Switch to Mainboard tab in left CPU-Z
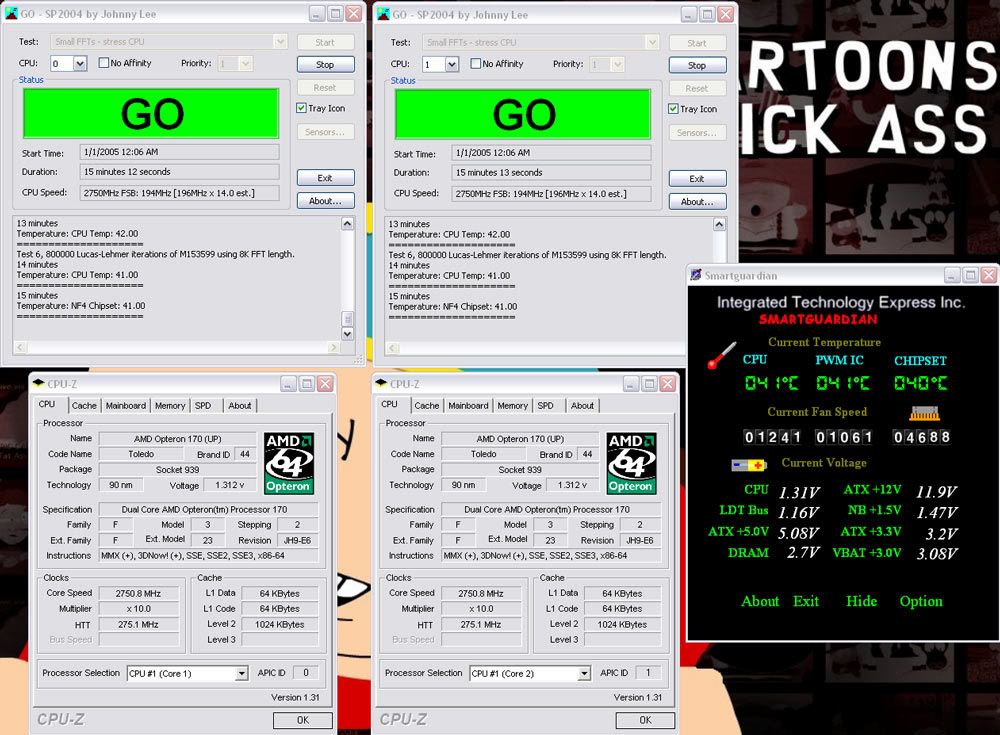1000x735 pixels. [x=126, y=406]
